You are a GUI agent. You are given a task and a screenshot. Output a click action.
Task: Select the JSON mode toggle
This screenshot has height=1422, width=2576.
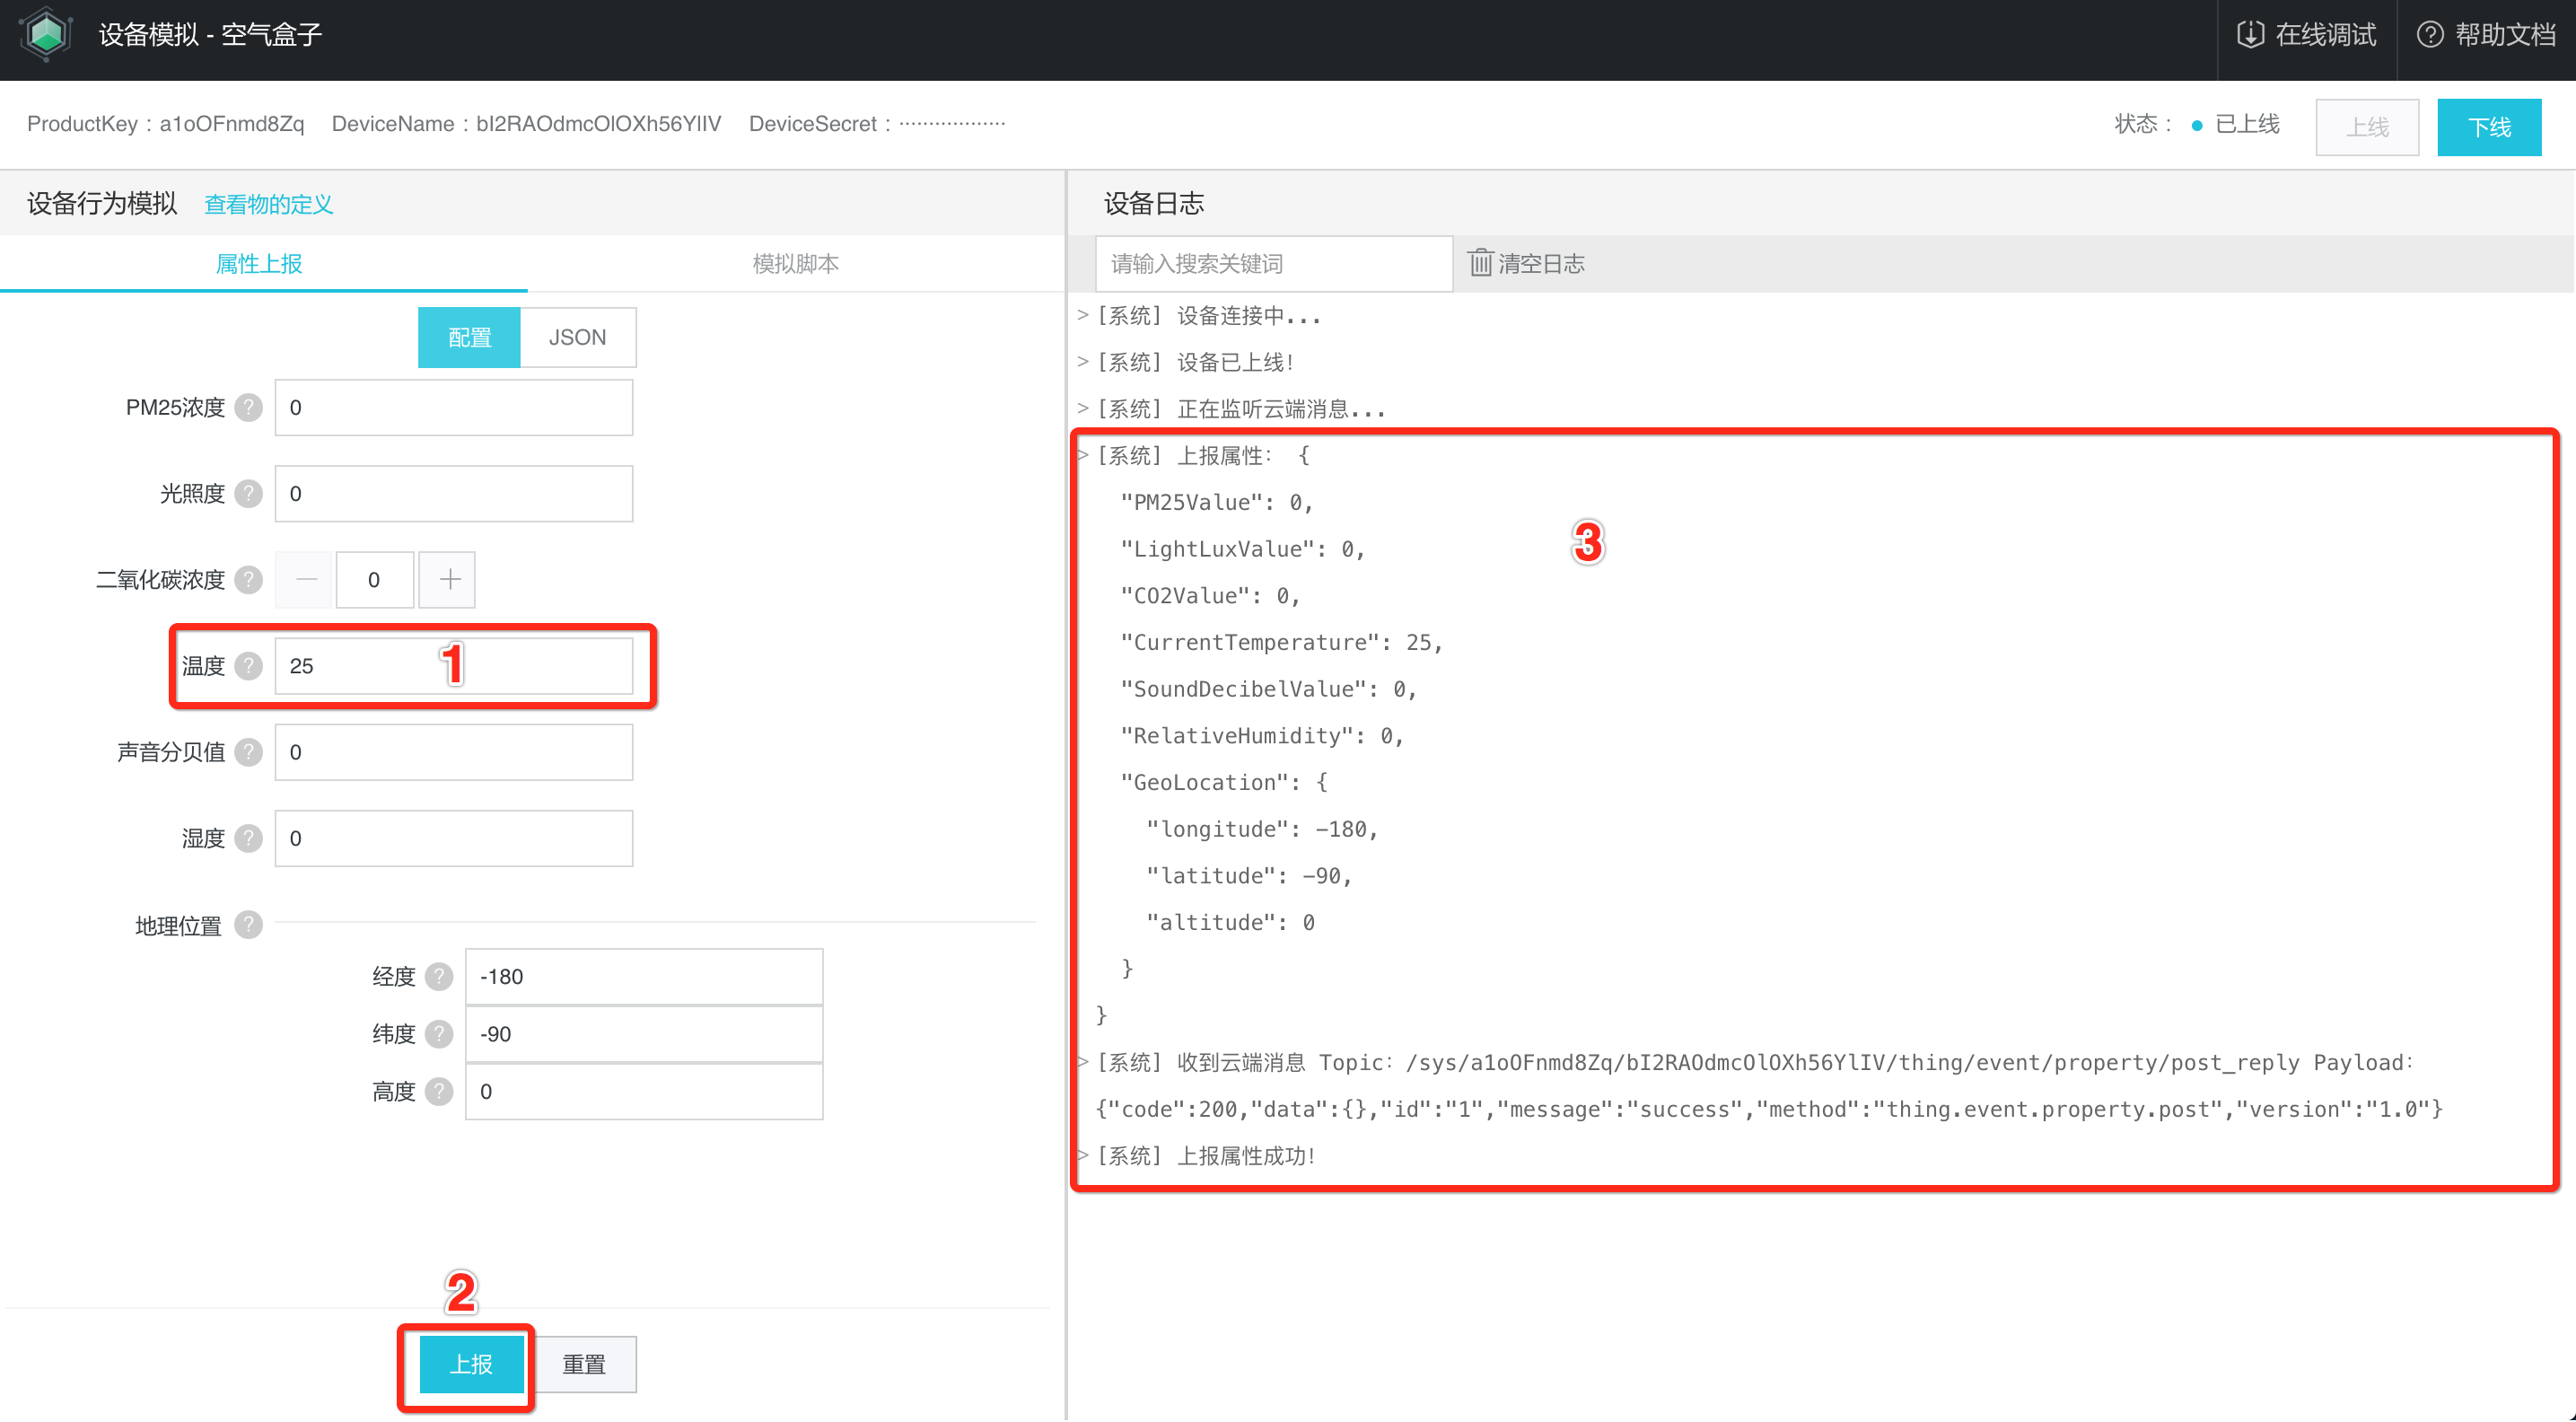pyautogui.click(x=577, y=337)
